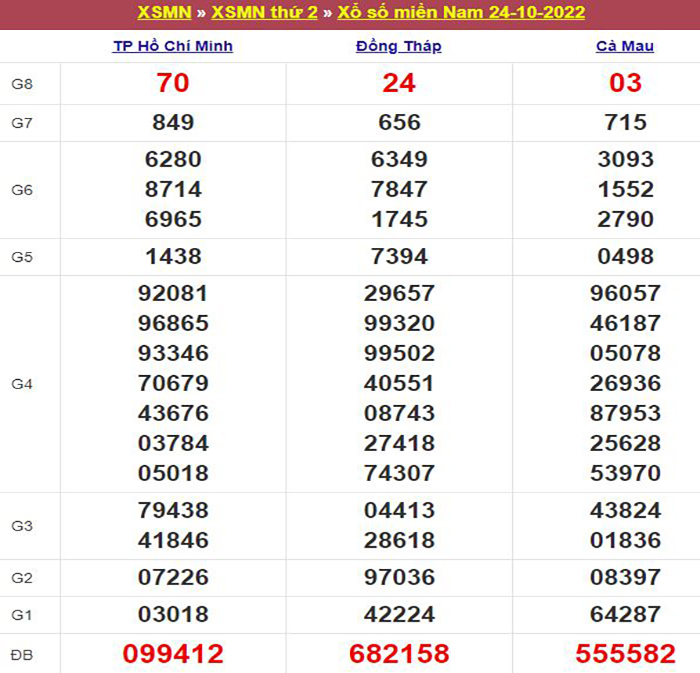The height and width of the screenshot is (673, 700).
Task: Select G6 number 6349
Action: 400,159
